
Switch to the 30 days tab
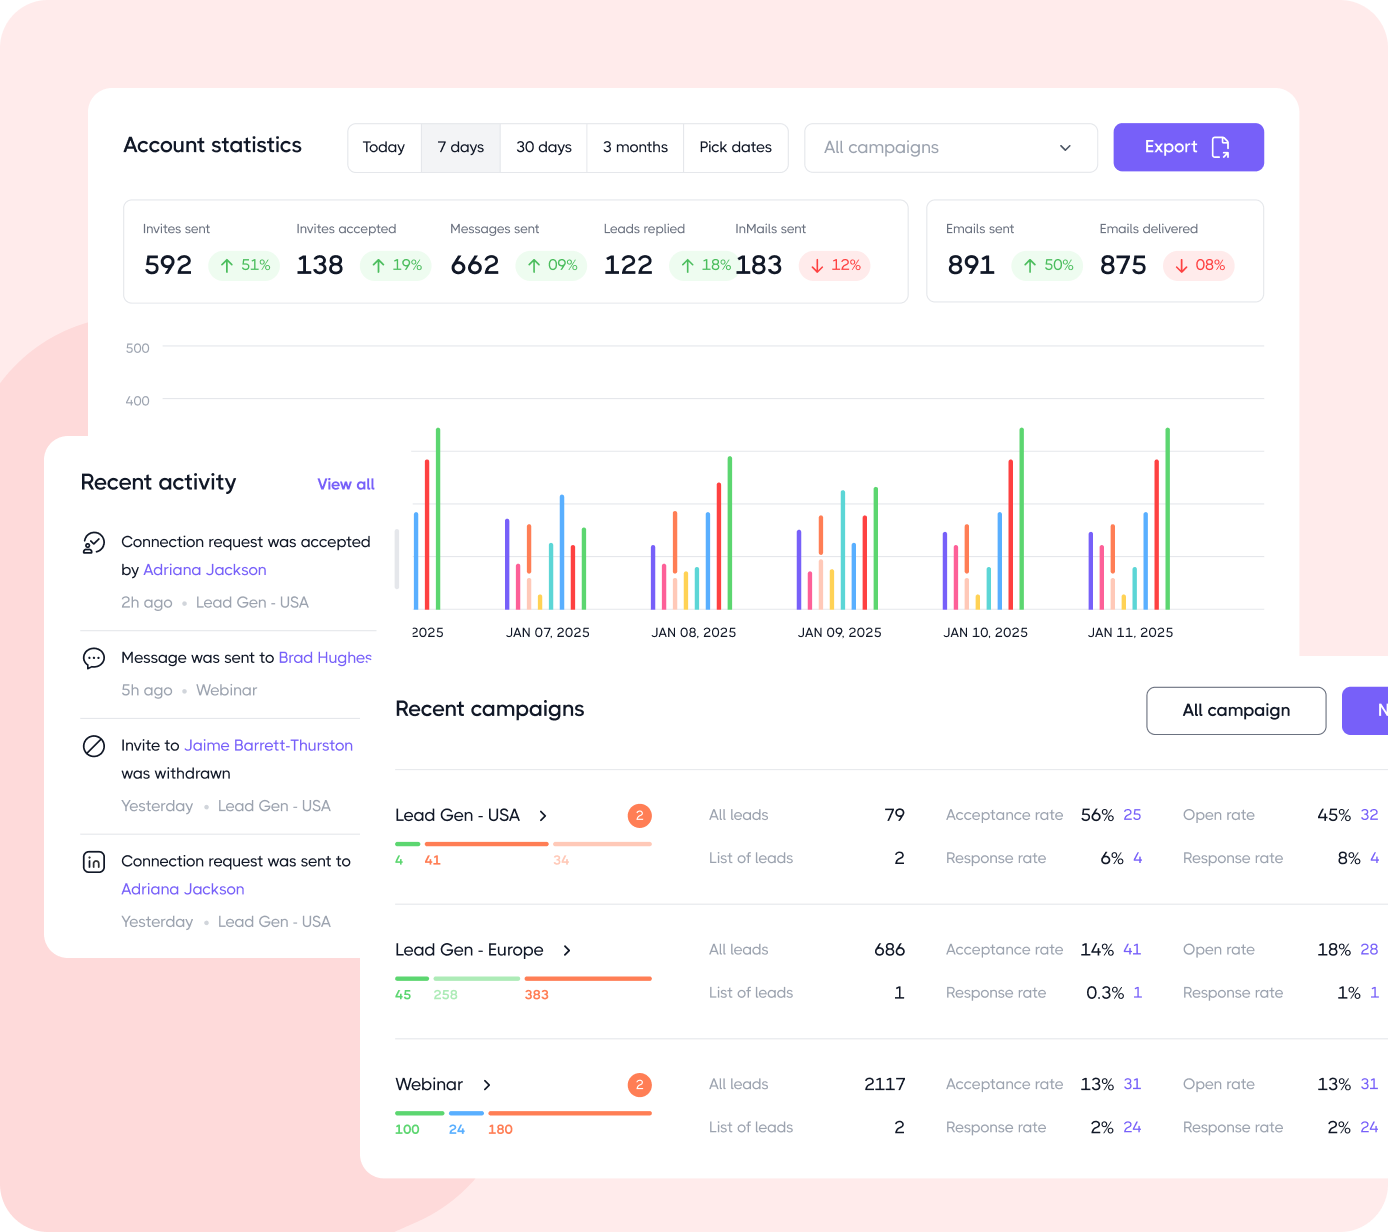tap(543, 147)
